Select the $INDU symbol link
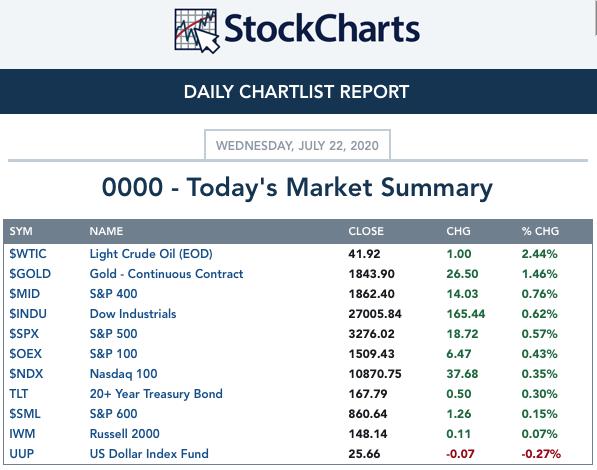 (28, 313)
